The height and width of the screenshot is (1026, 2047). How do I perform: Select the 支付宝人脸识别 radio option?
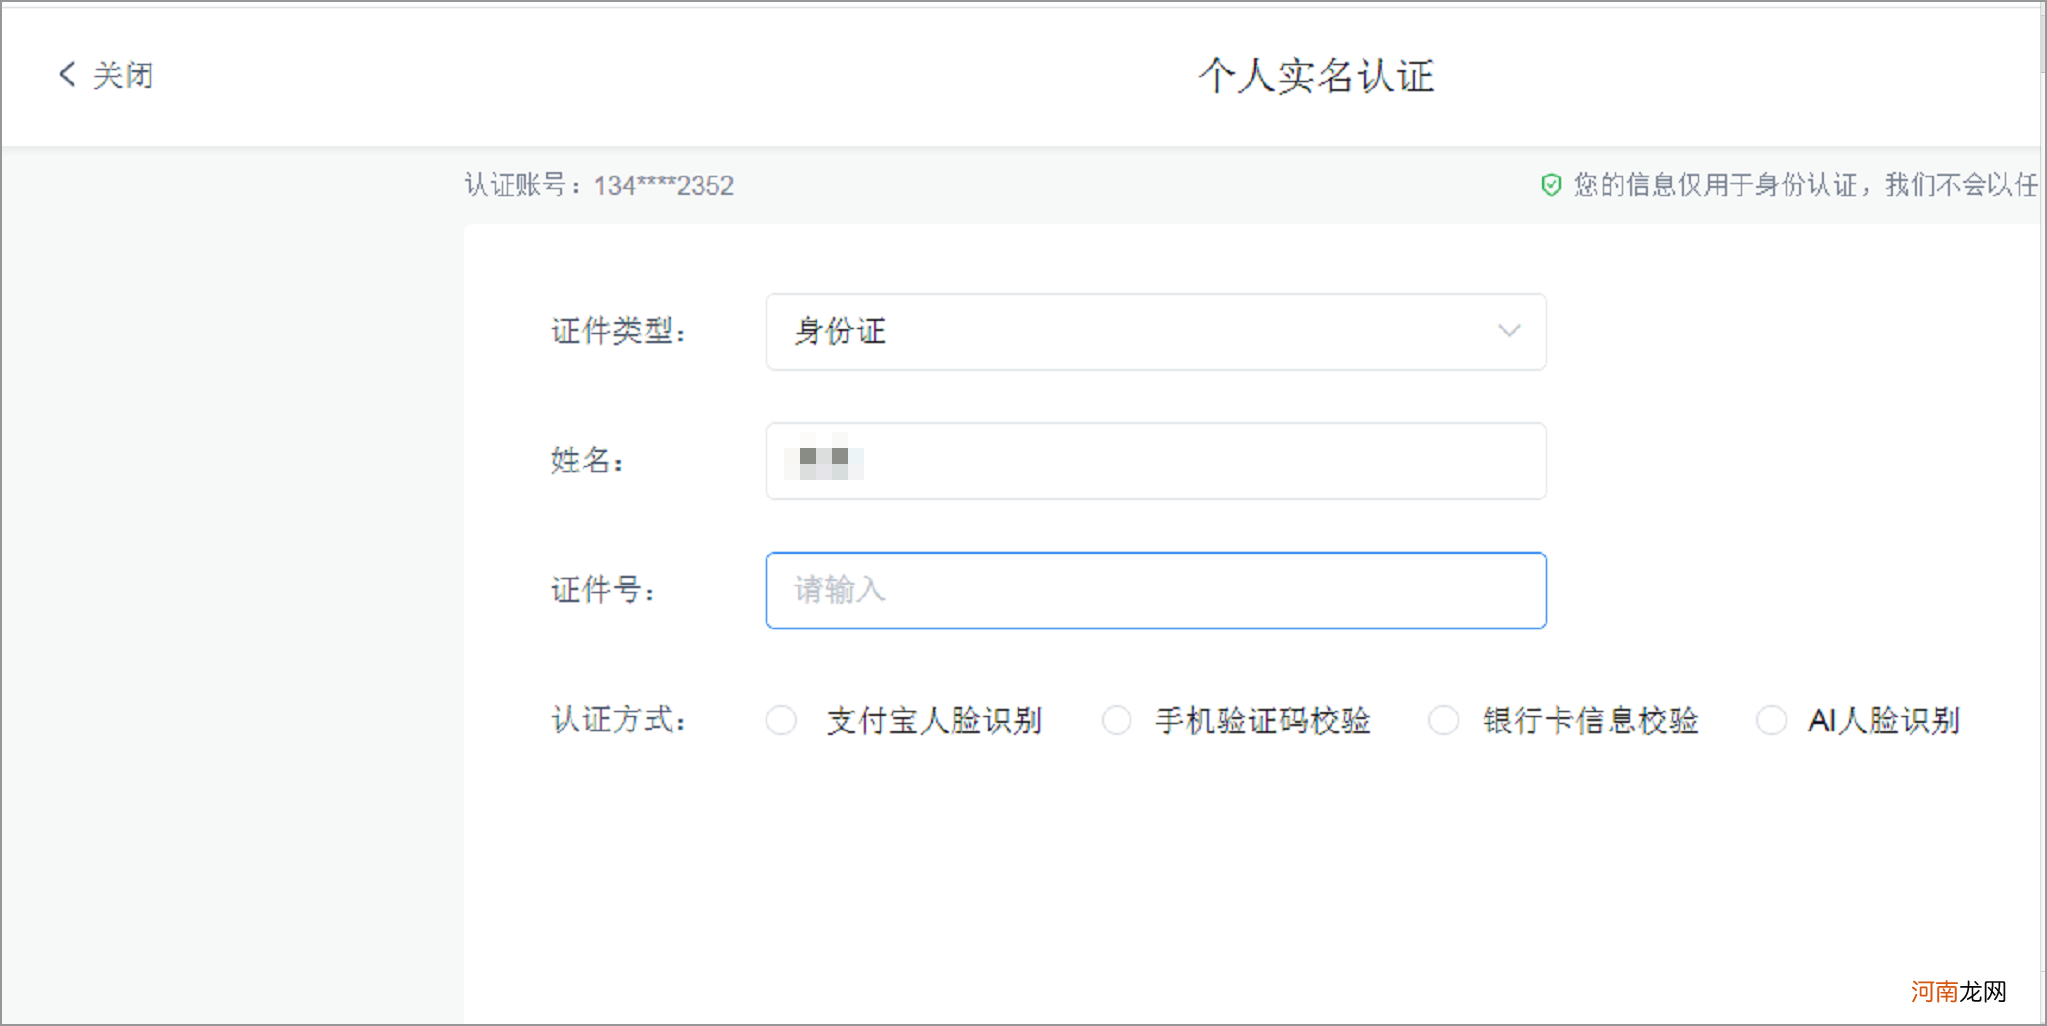pyautogui.click(x=781, y=720)
